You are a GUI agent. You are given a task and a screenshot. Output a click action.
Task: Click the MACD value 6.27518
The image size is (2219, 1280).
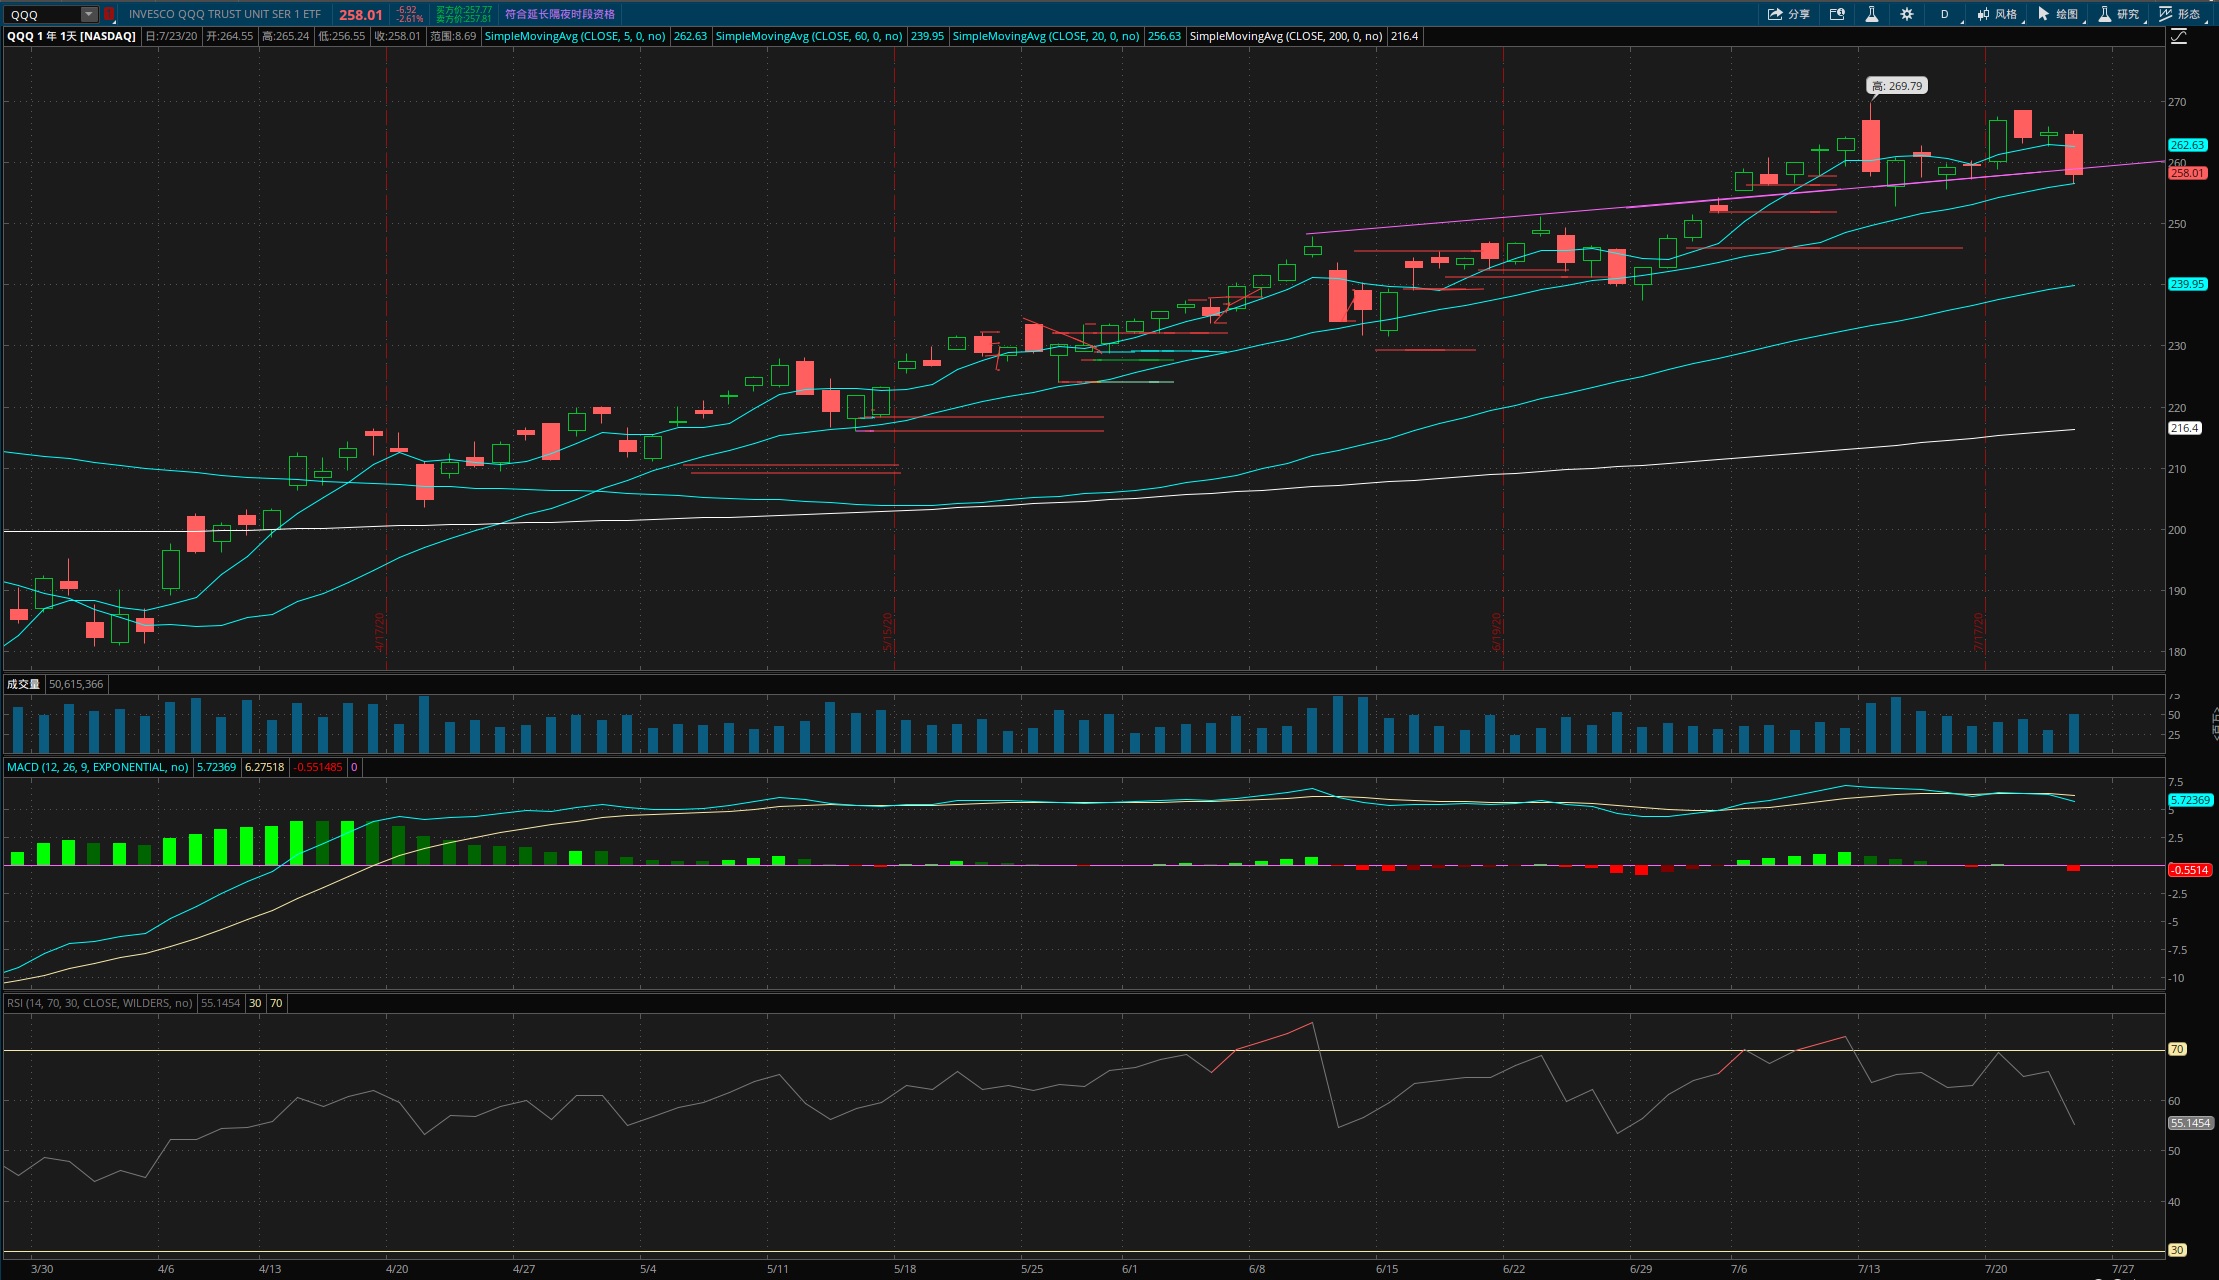(x=264, y=767)
